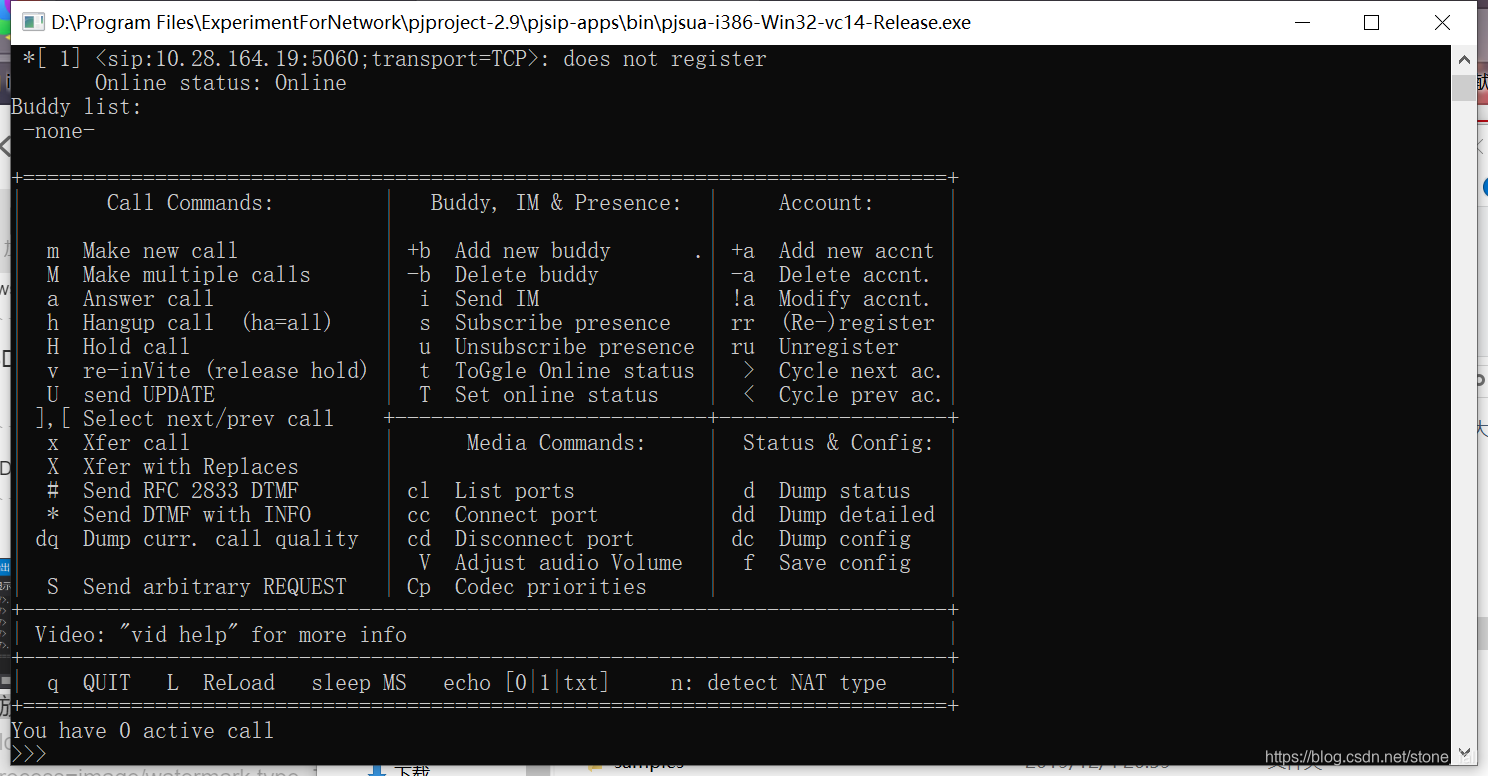Click the "Codec priorities" command

(x=526, y=587)
